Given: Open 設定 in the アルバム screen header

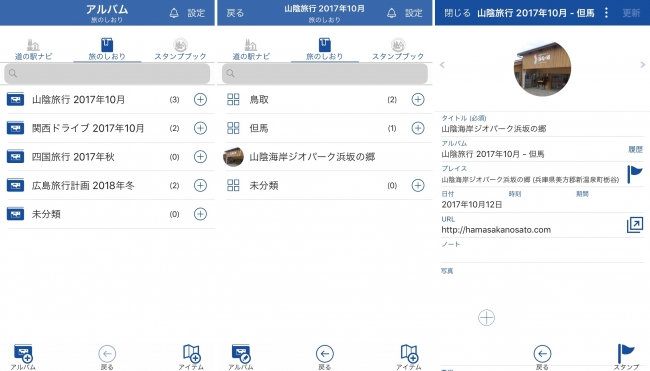Looking at the screenshot, I should 196,13.
